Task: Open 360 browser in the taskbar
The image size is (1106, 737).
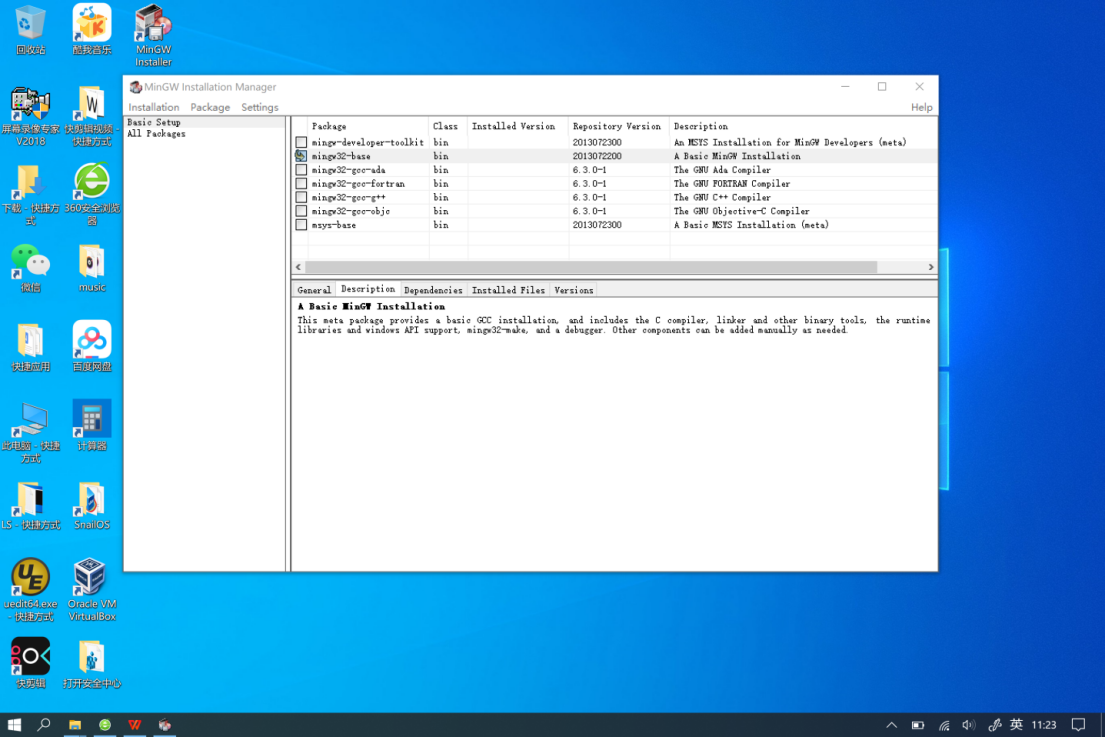Action: click(105, 724)
